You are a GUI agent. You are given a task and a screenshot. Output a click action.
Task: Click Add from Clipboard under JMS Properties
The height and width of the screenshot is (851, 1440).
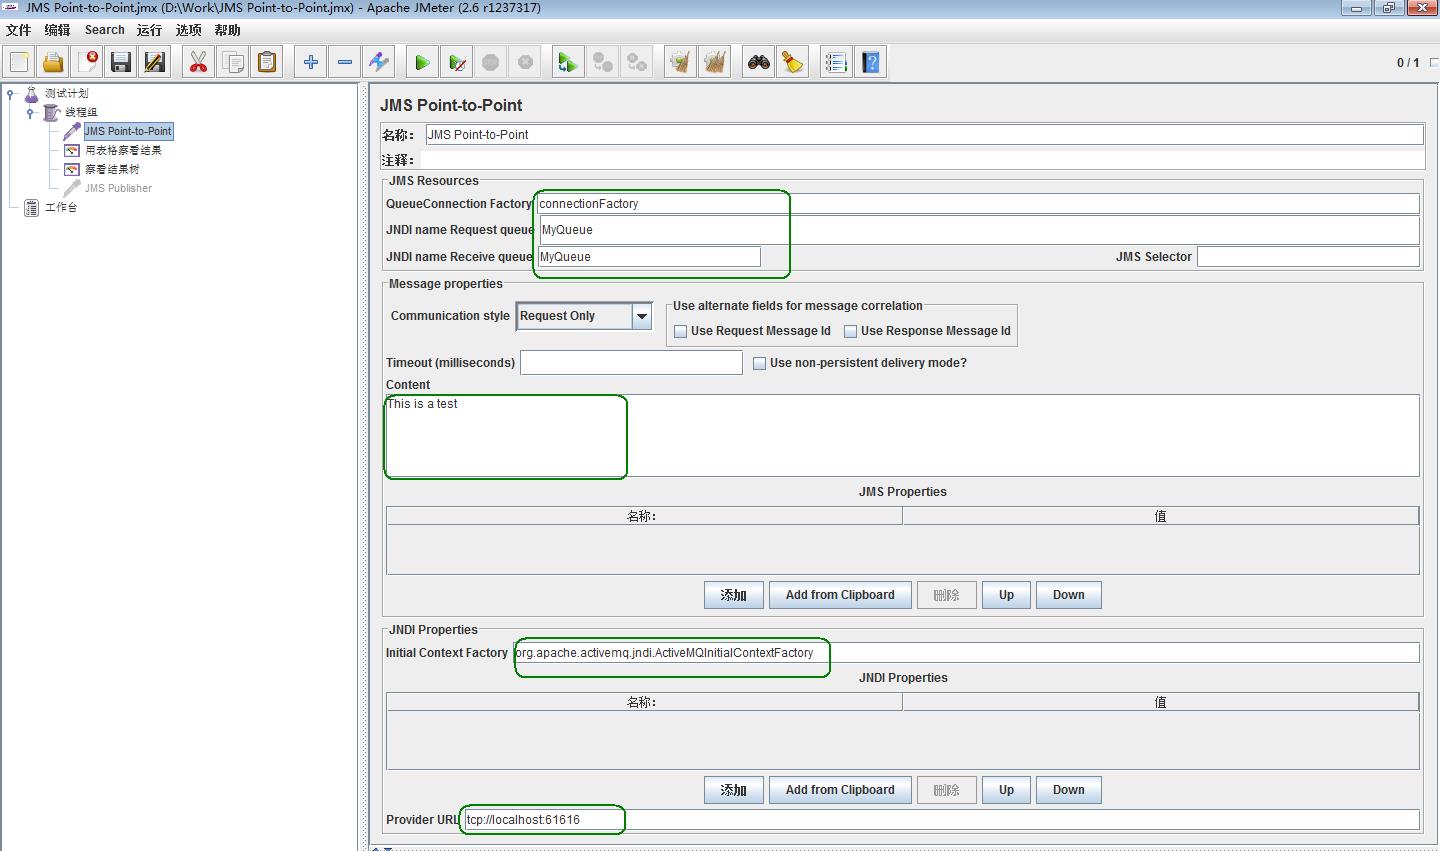[x=839, y=595]
